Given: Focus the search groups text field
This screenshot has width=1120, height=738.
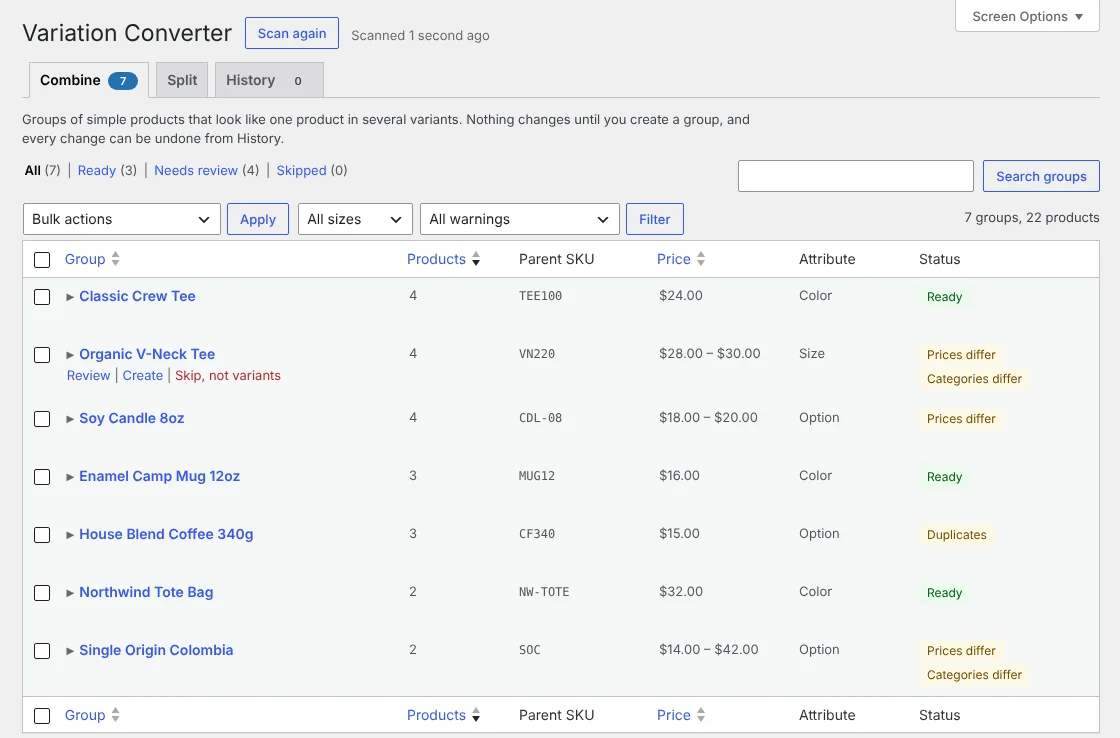Looking at the screenshot, I should pos(856,176).
